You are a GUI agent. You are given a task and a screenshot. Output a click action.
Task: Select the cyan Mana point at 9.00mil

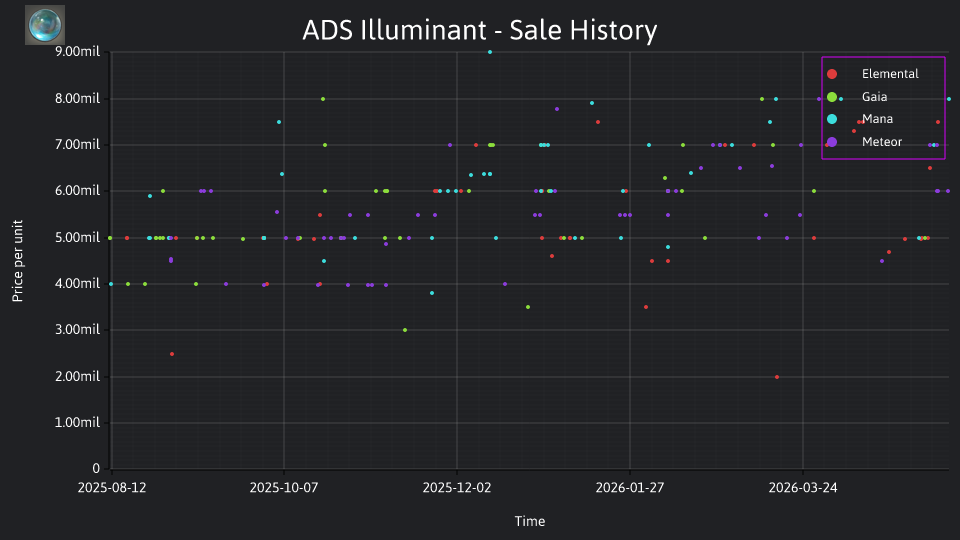tap(490, 52)
